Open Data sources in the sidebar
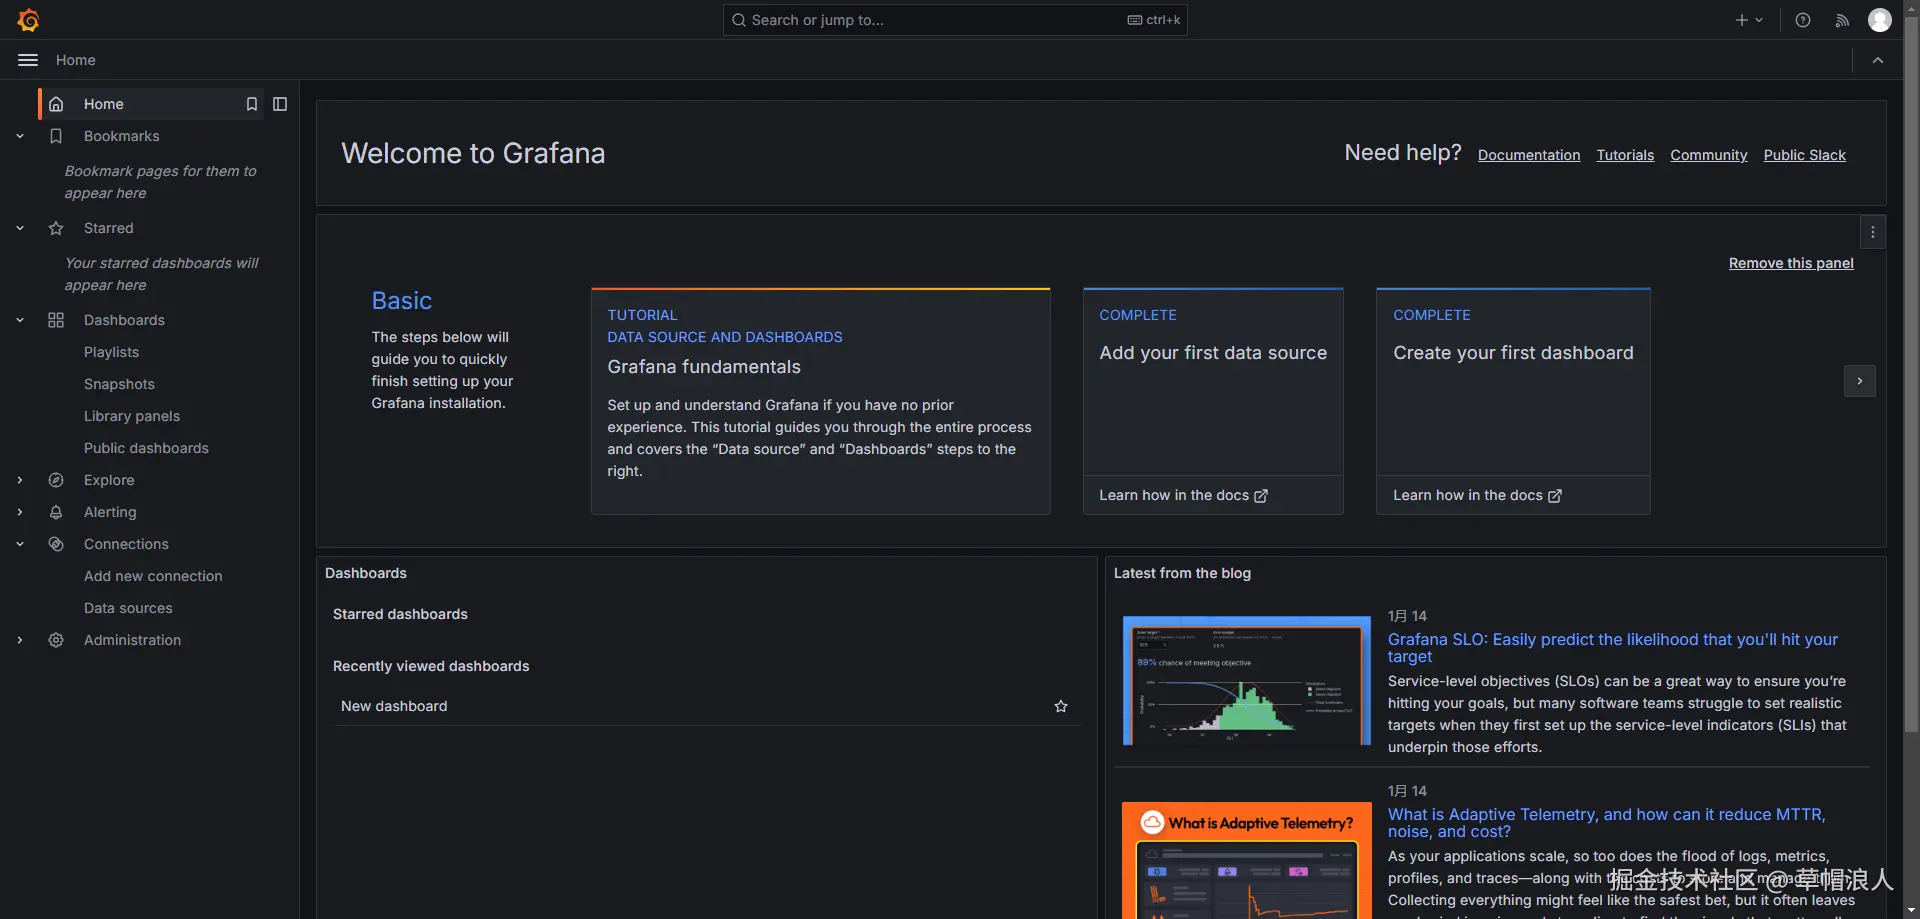The image size is (1920, 919). 128,608
